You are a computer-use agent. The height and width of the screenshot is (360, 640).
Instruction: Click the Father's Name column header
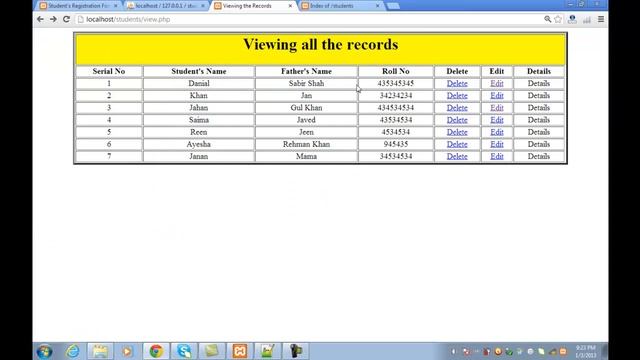coord(306,71)
